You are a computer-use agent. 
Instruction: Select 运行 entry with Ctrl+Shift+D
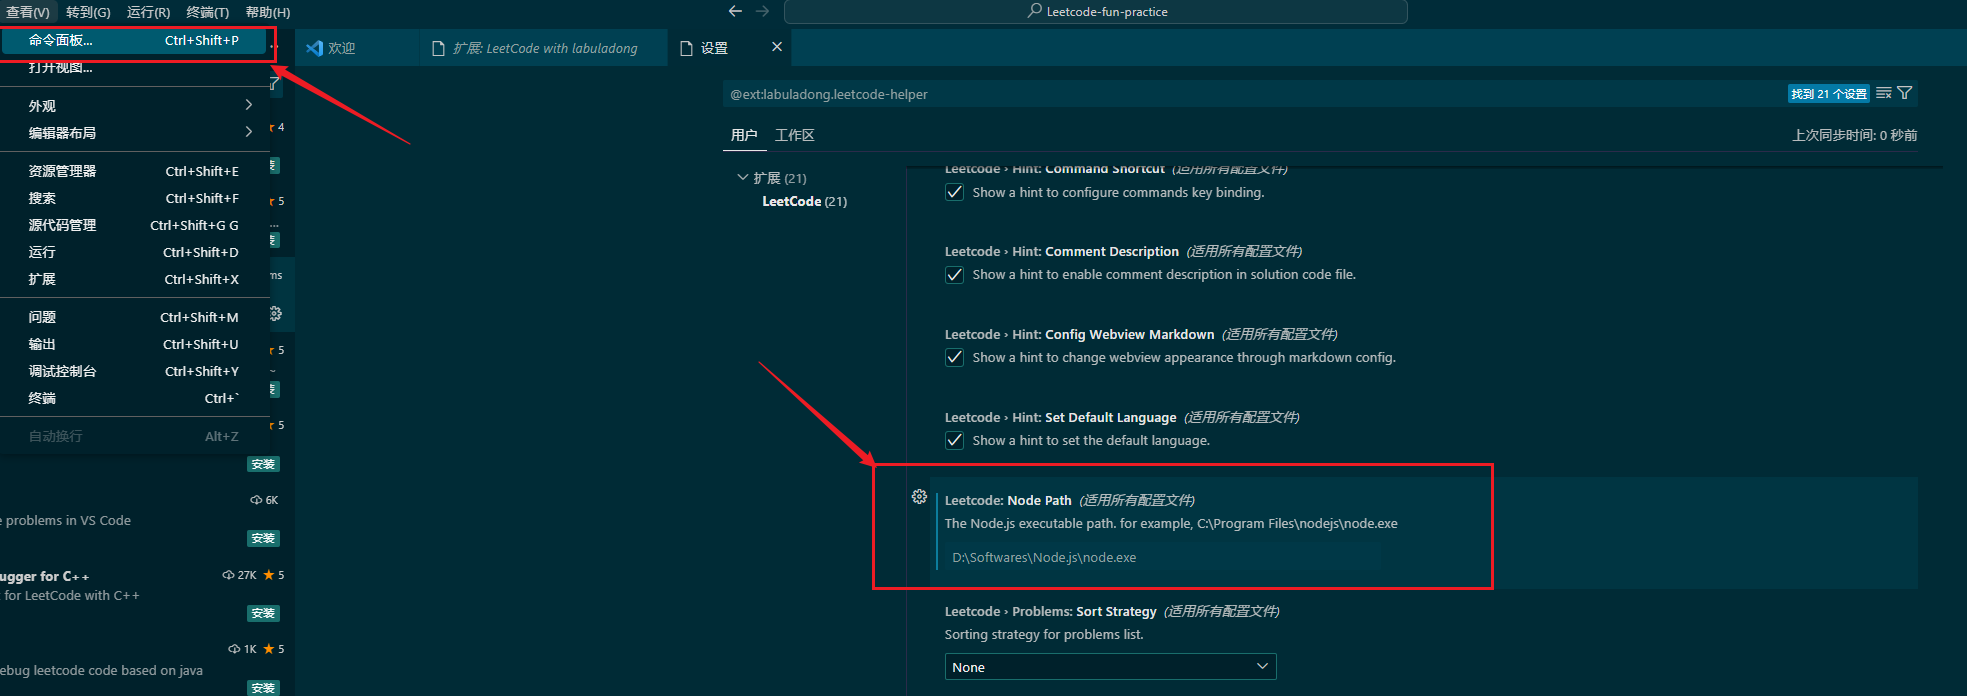pos(135,252)
